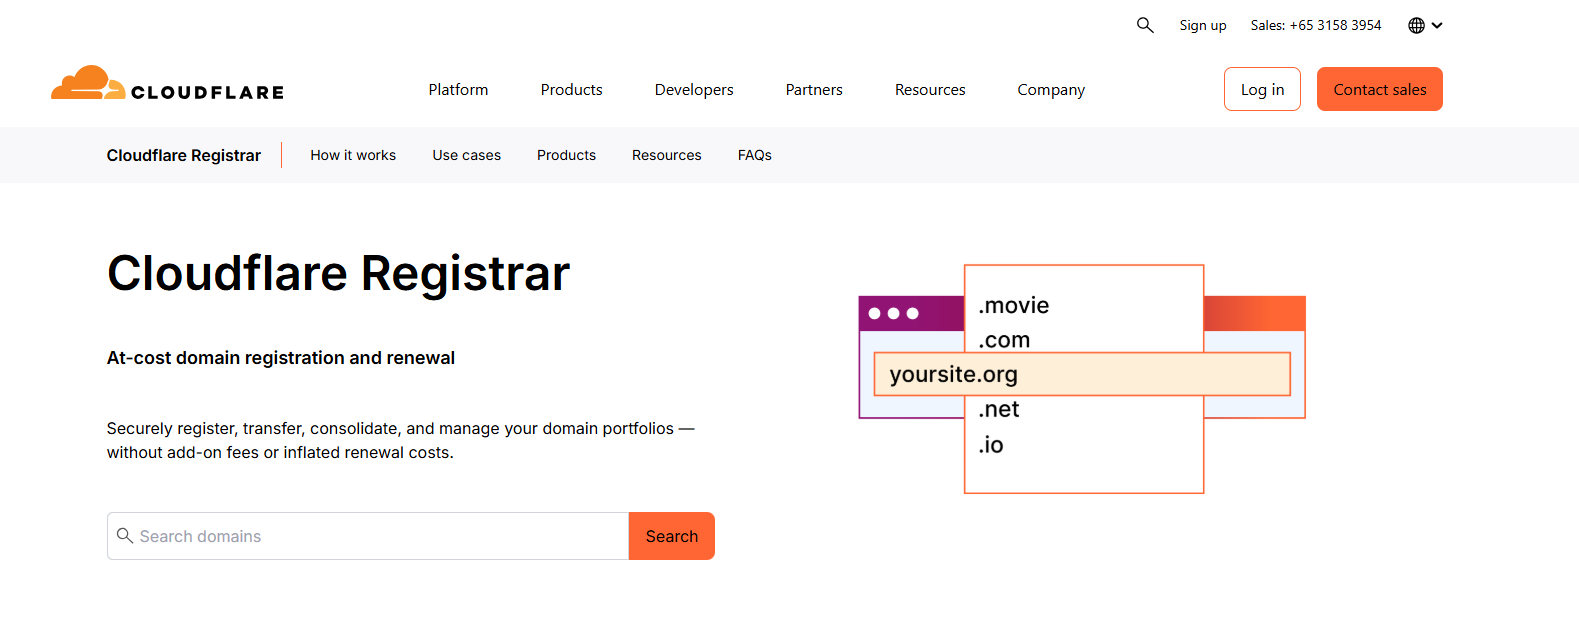1579x625 pixels.
Task: Open the globe language selector
Action: 1416,26
